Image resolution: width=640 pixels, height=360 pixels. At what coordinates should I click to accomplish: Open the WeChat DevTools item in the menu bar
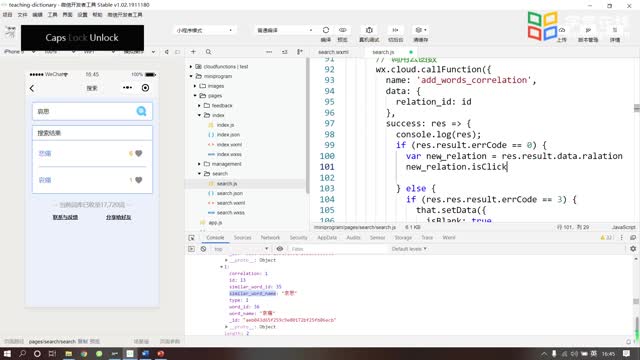(x=125, y=15)
